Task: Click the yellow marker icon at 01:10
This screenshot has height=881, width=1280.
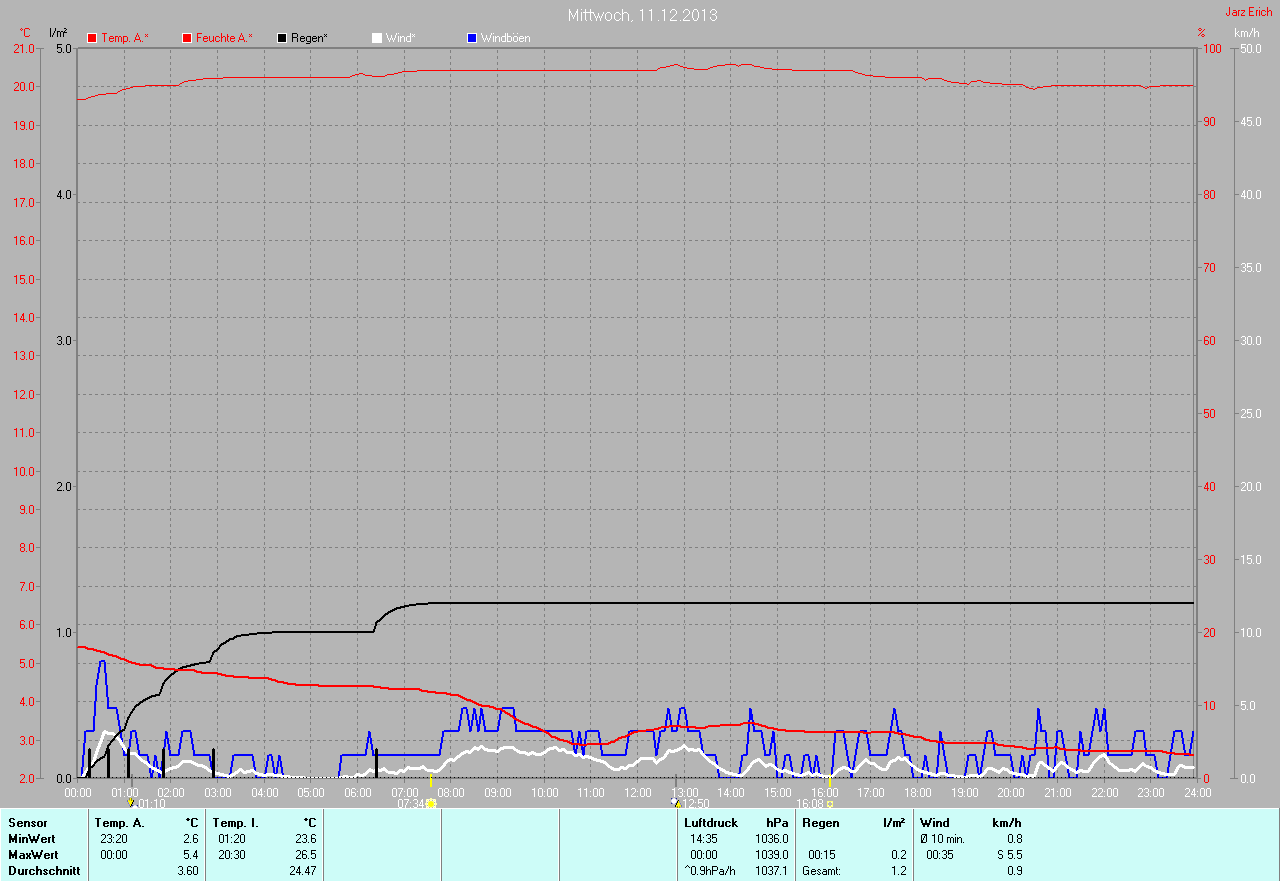Action: pos(130,802)
